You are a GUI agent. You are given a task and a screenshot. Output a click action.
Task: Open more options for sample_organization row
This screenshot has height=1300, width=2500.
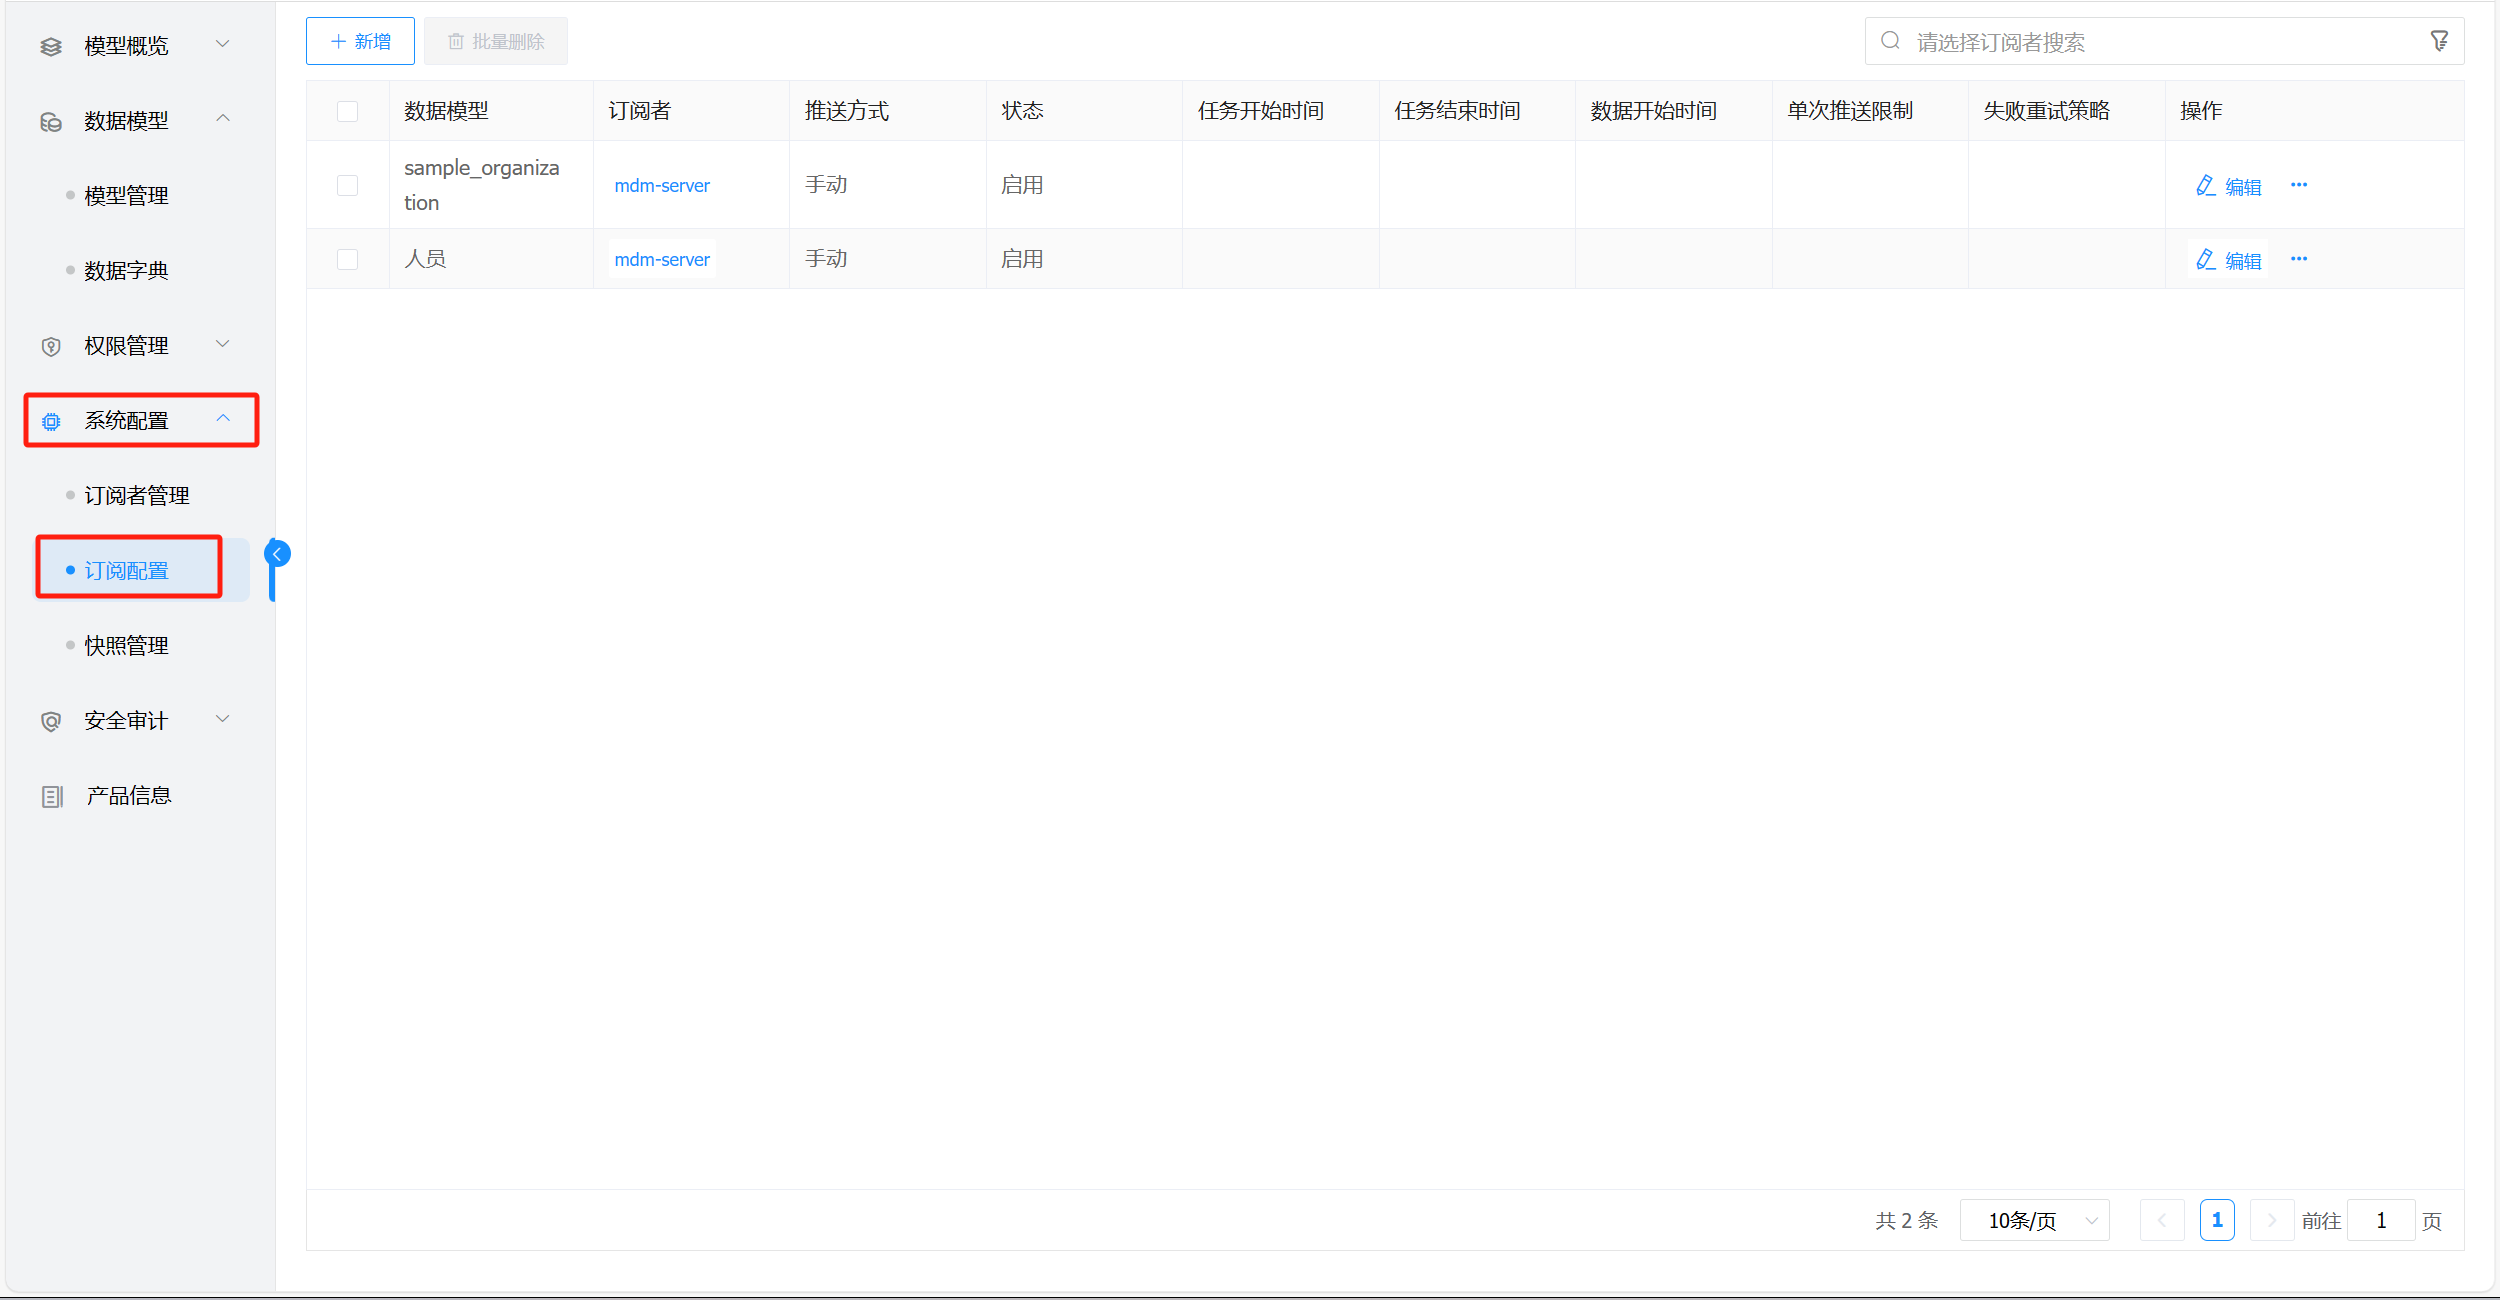(x=2299, y=185)
